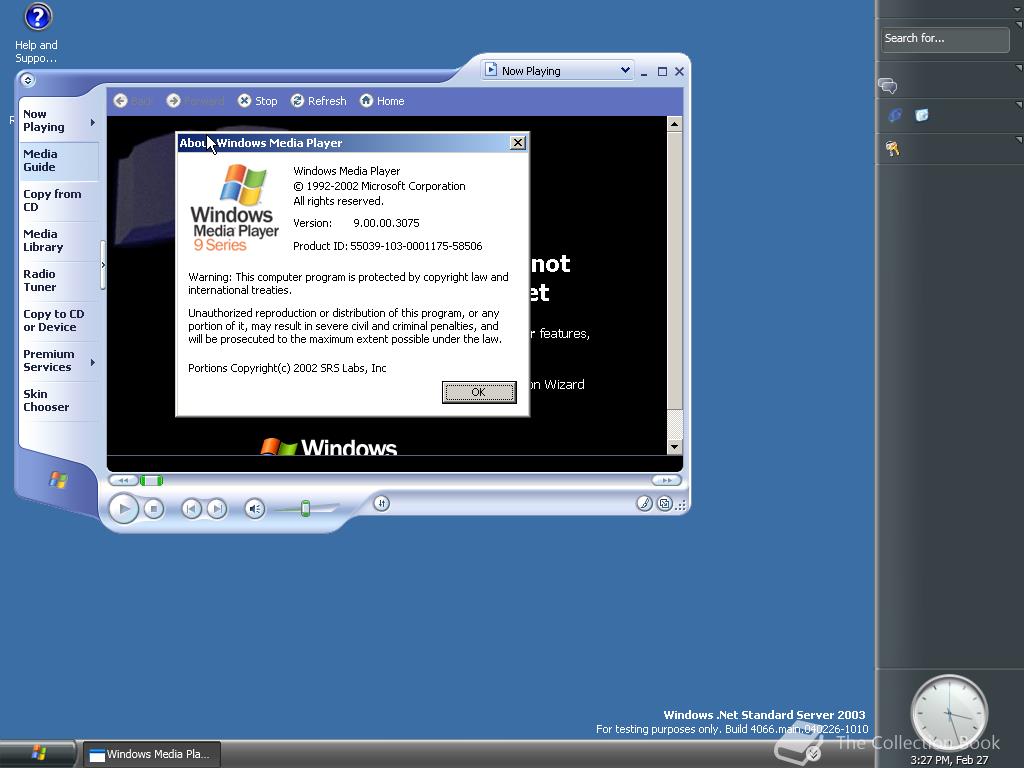Image resolution: width=1024 pixels, height=768 pixels.
Task: Click the vertical scrollbar track in content pane
Action: pyautogui.click(x=675, y=424)
